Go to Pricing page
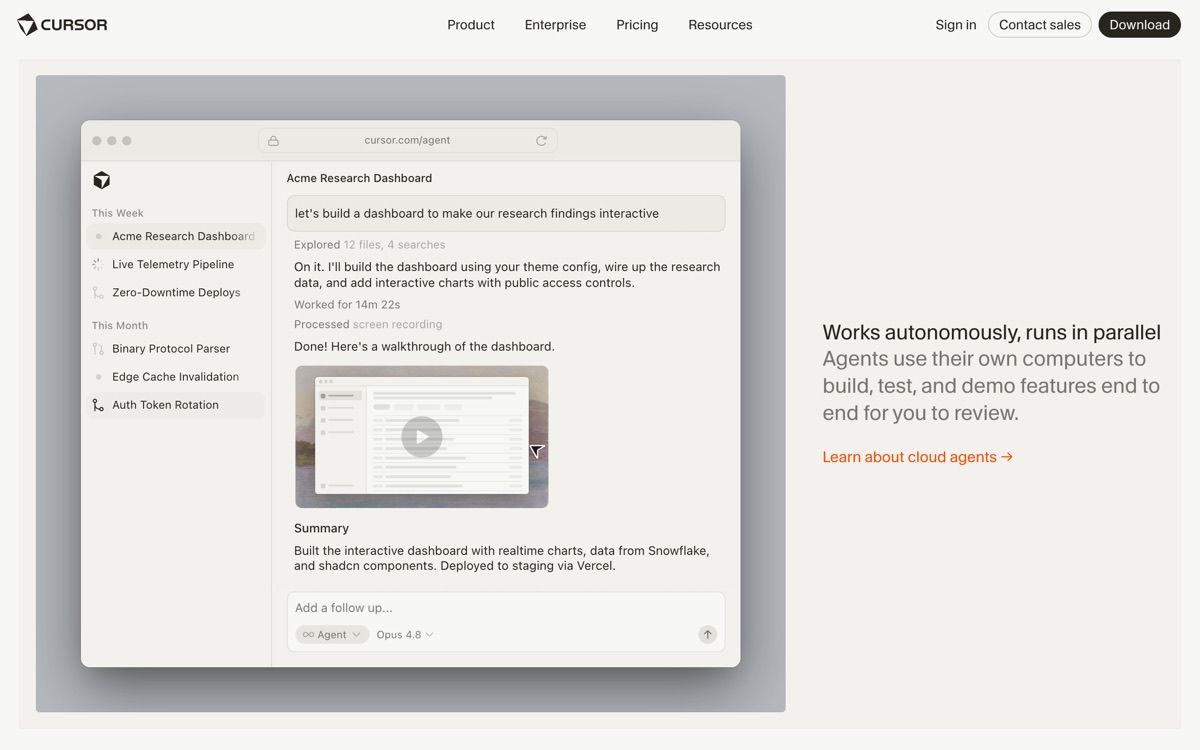 coord(637,25)
